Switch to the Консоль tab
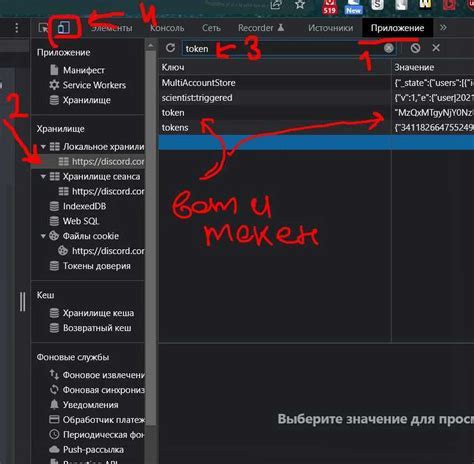 tap(167, 28)
